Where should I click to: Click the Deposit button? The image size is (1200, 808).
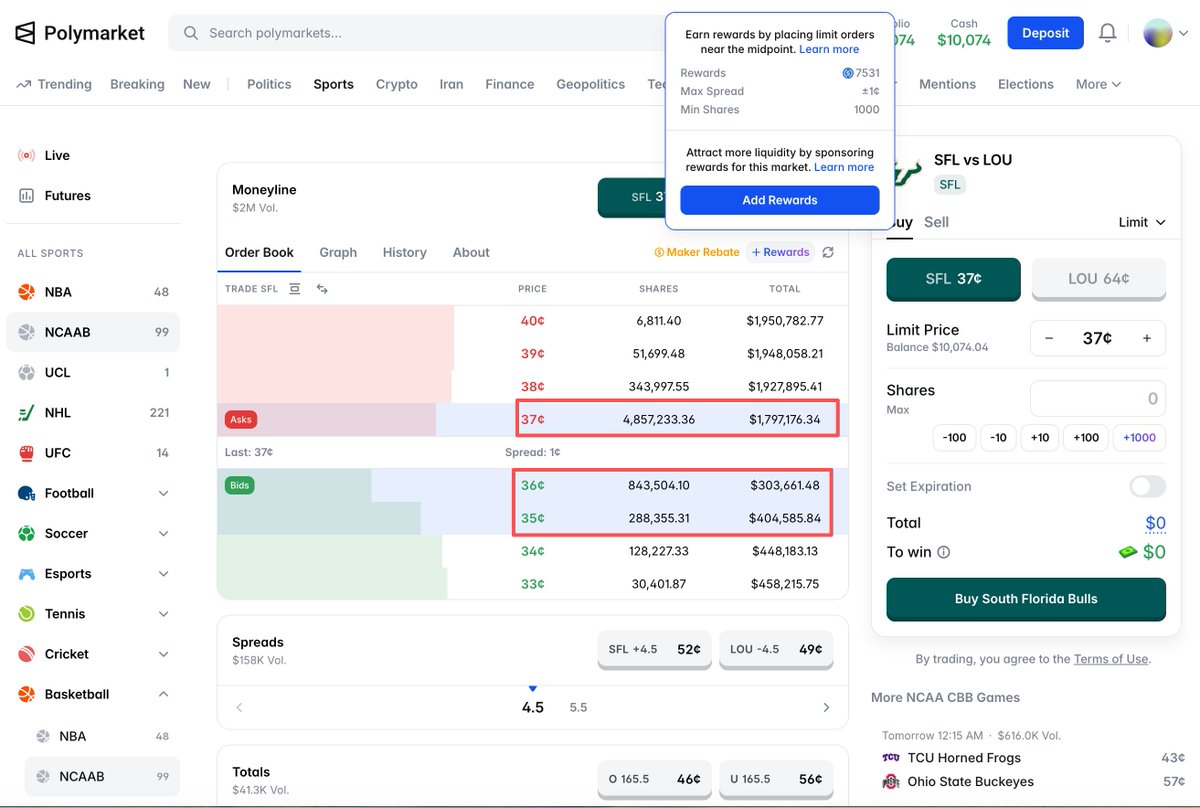click(1045, 33)
